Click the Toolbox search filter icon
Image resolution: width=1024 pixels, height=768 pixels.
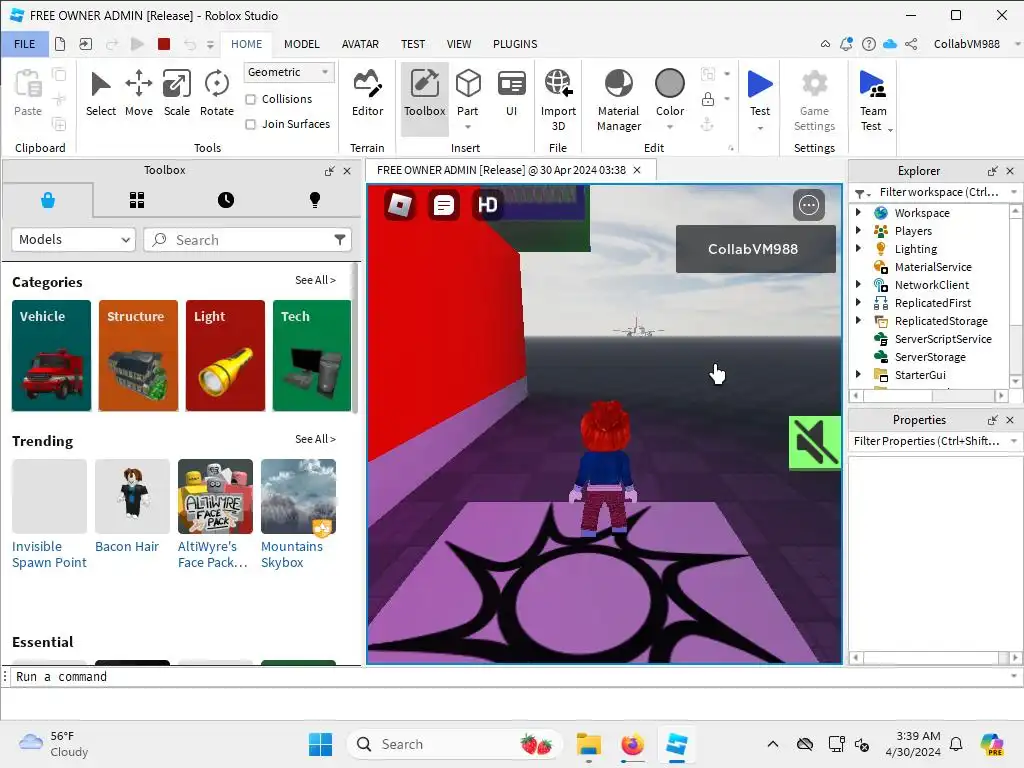point(340,240)
